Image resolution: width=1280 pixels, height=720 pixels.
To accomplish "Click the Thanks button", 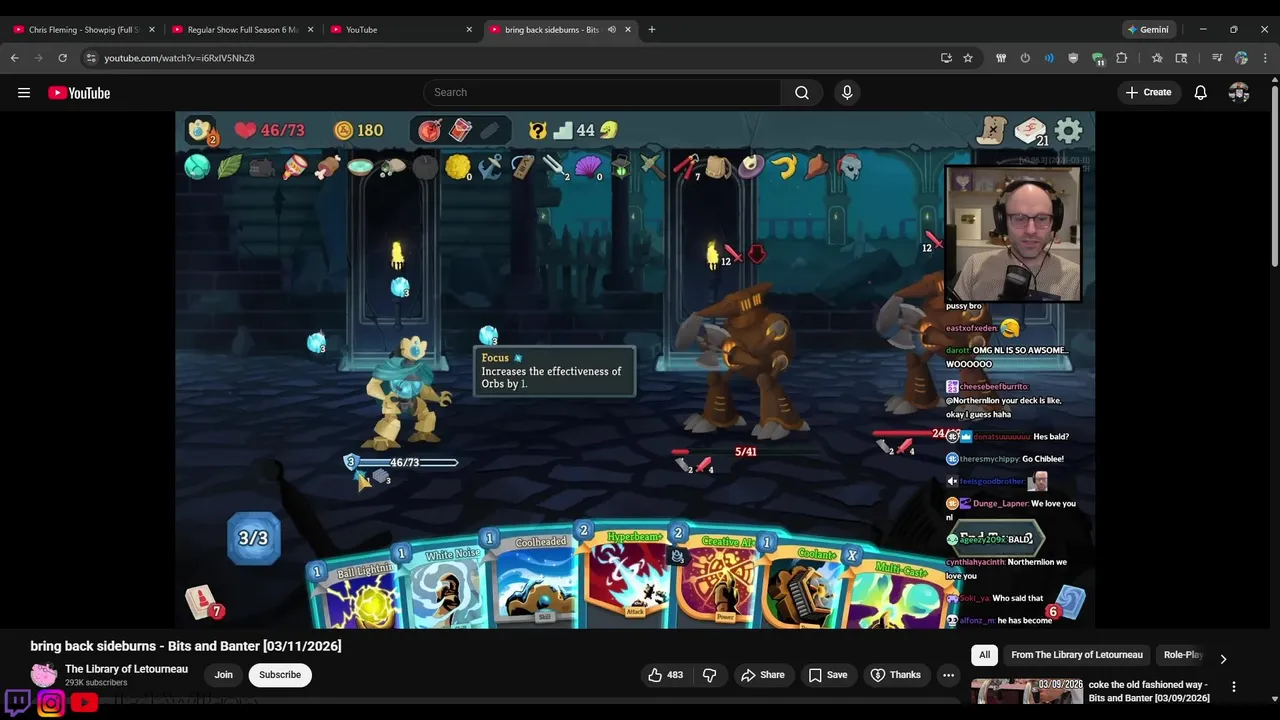I will [x=896, y=675].
